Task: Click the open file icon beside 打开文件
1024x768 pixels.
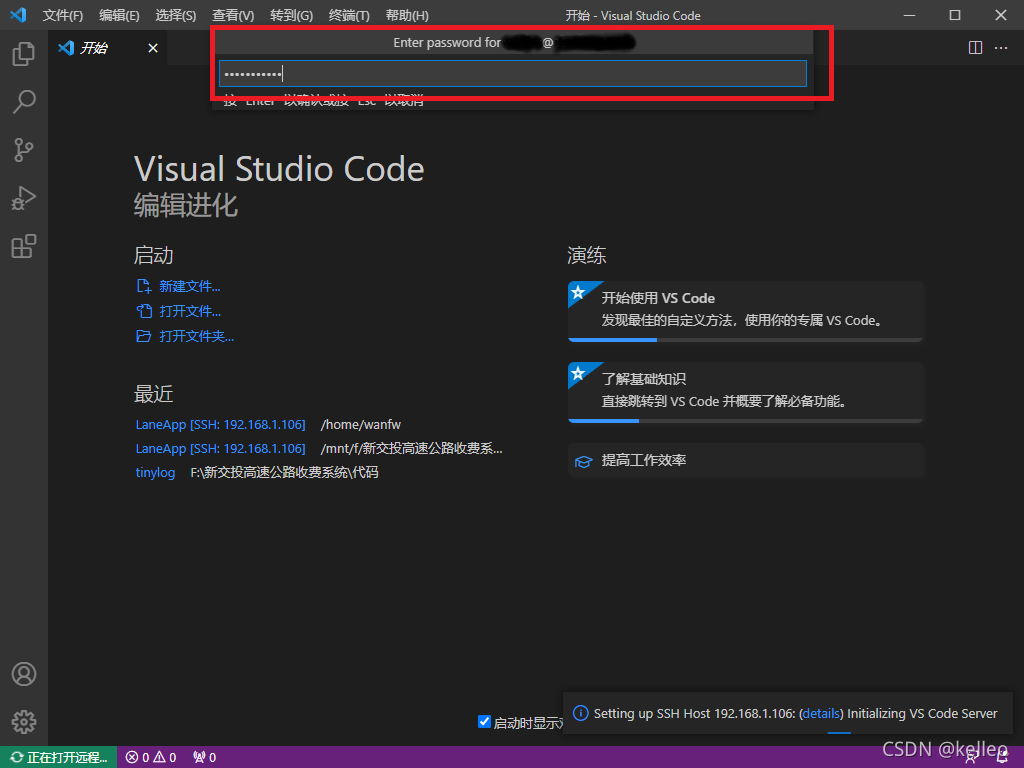Action: (144, 311)
